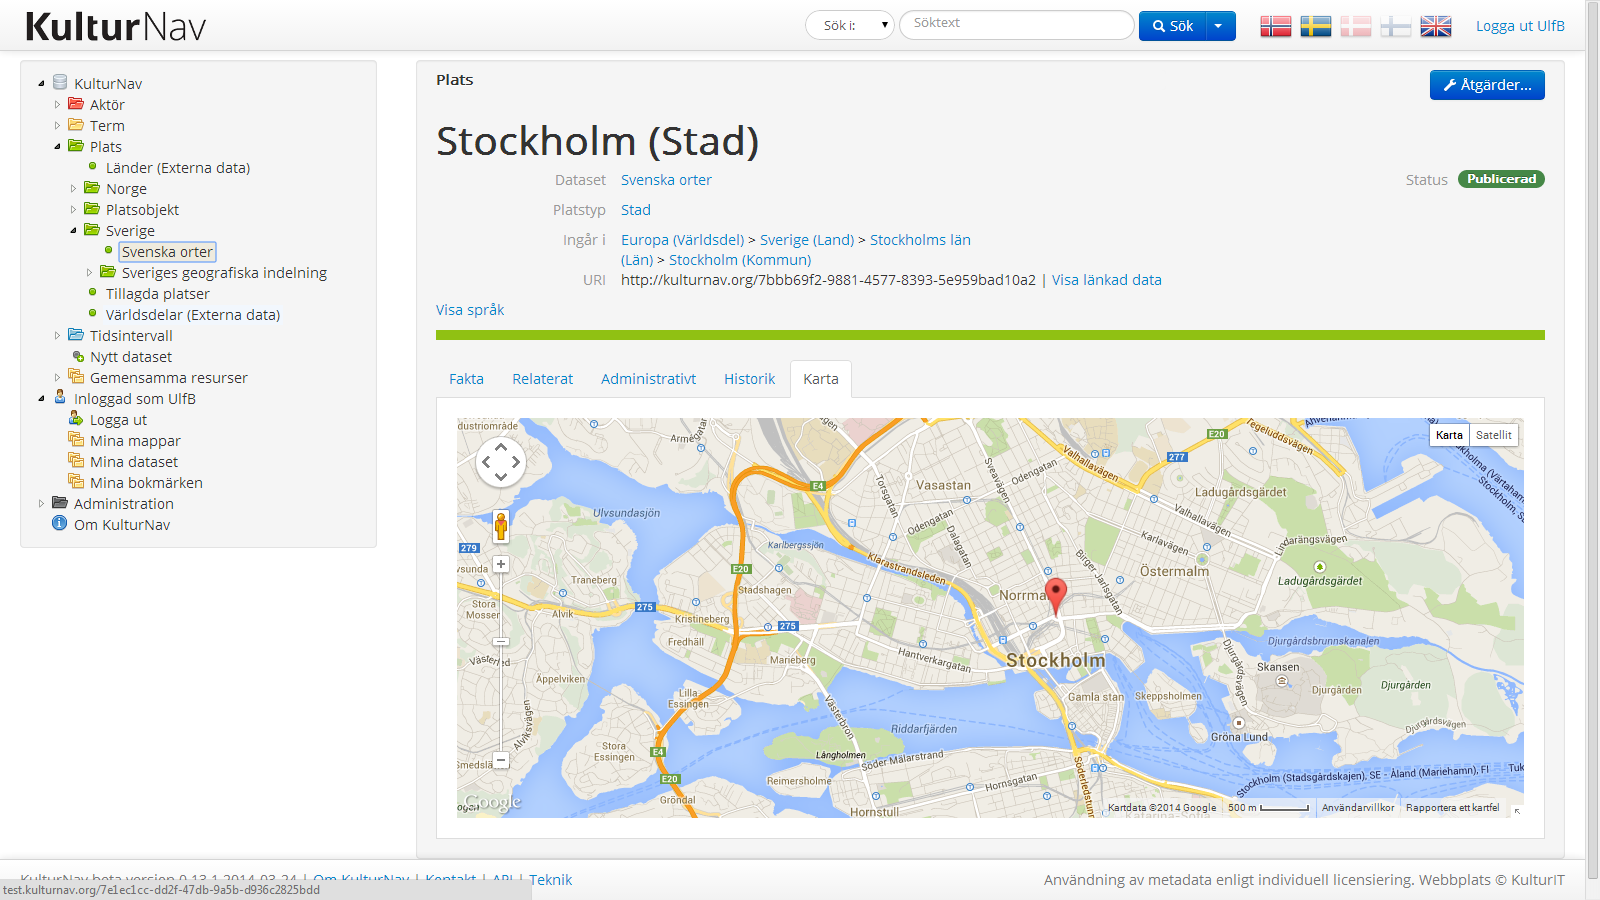1600x900 pixels.
Task: Select the Norwegian flag language
Action: 1275,26
